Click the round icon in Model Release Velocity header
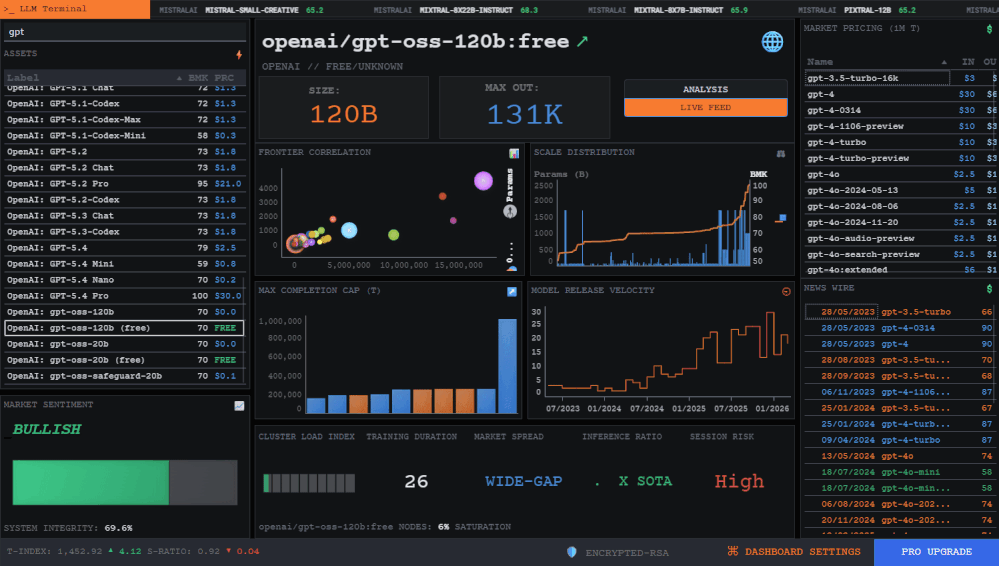999x566 pixels. [x=786, y=291]
